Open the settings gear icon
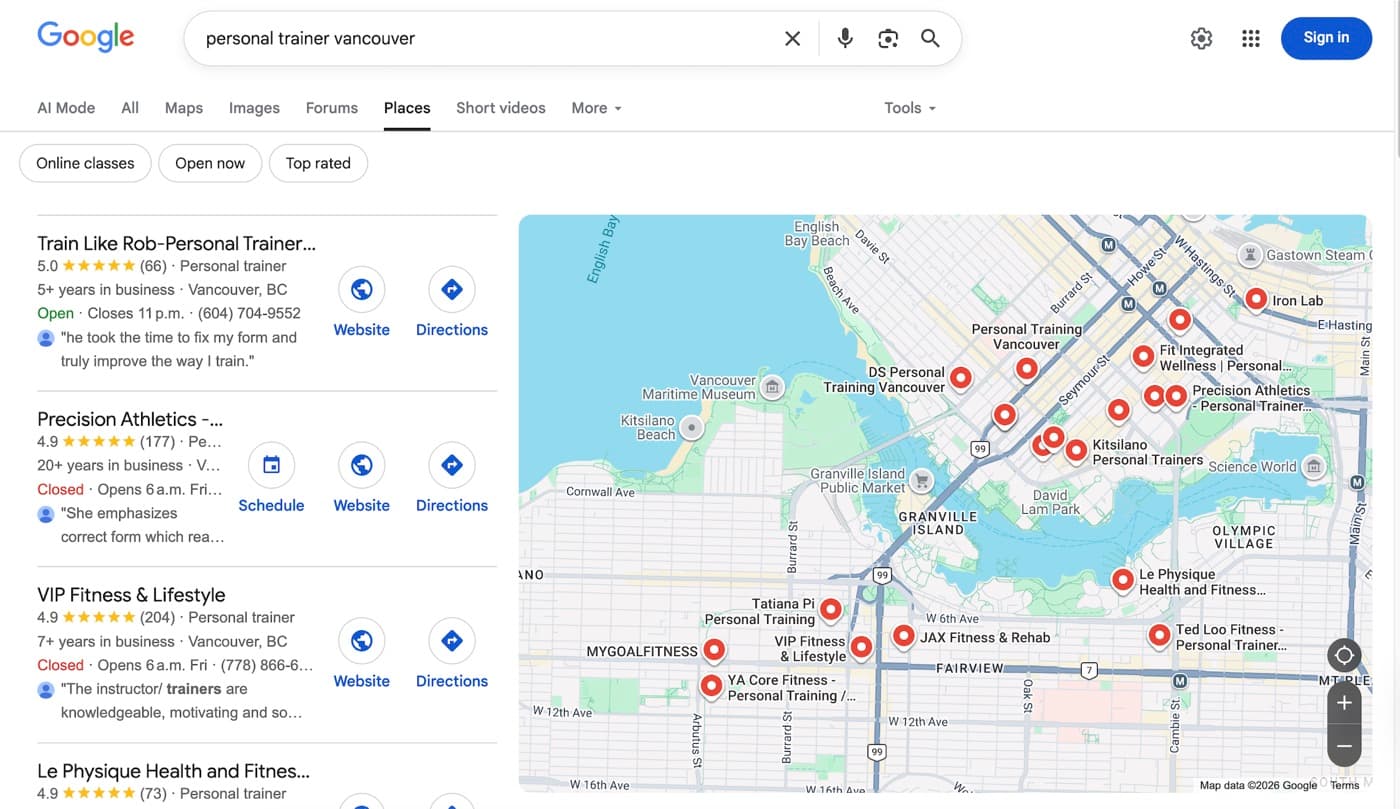Image resolution: width=1400 pixels, height=809 pixels. click(x=1201, y=38)
